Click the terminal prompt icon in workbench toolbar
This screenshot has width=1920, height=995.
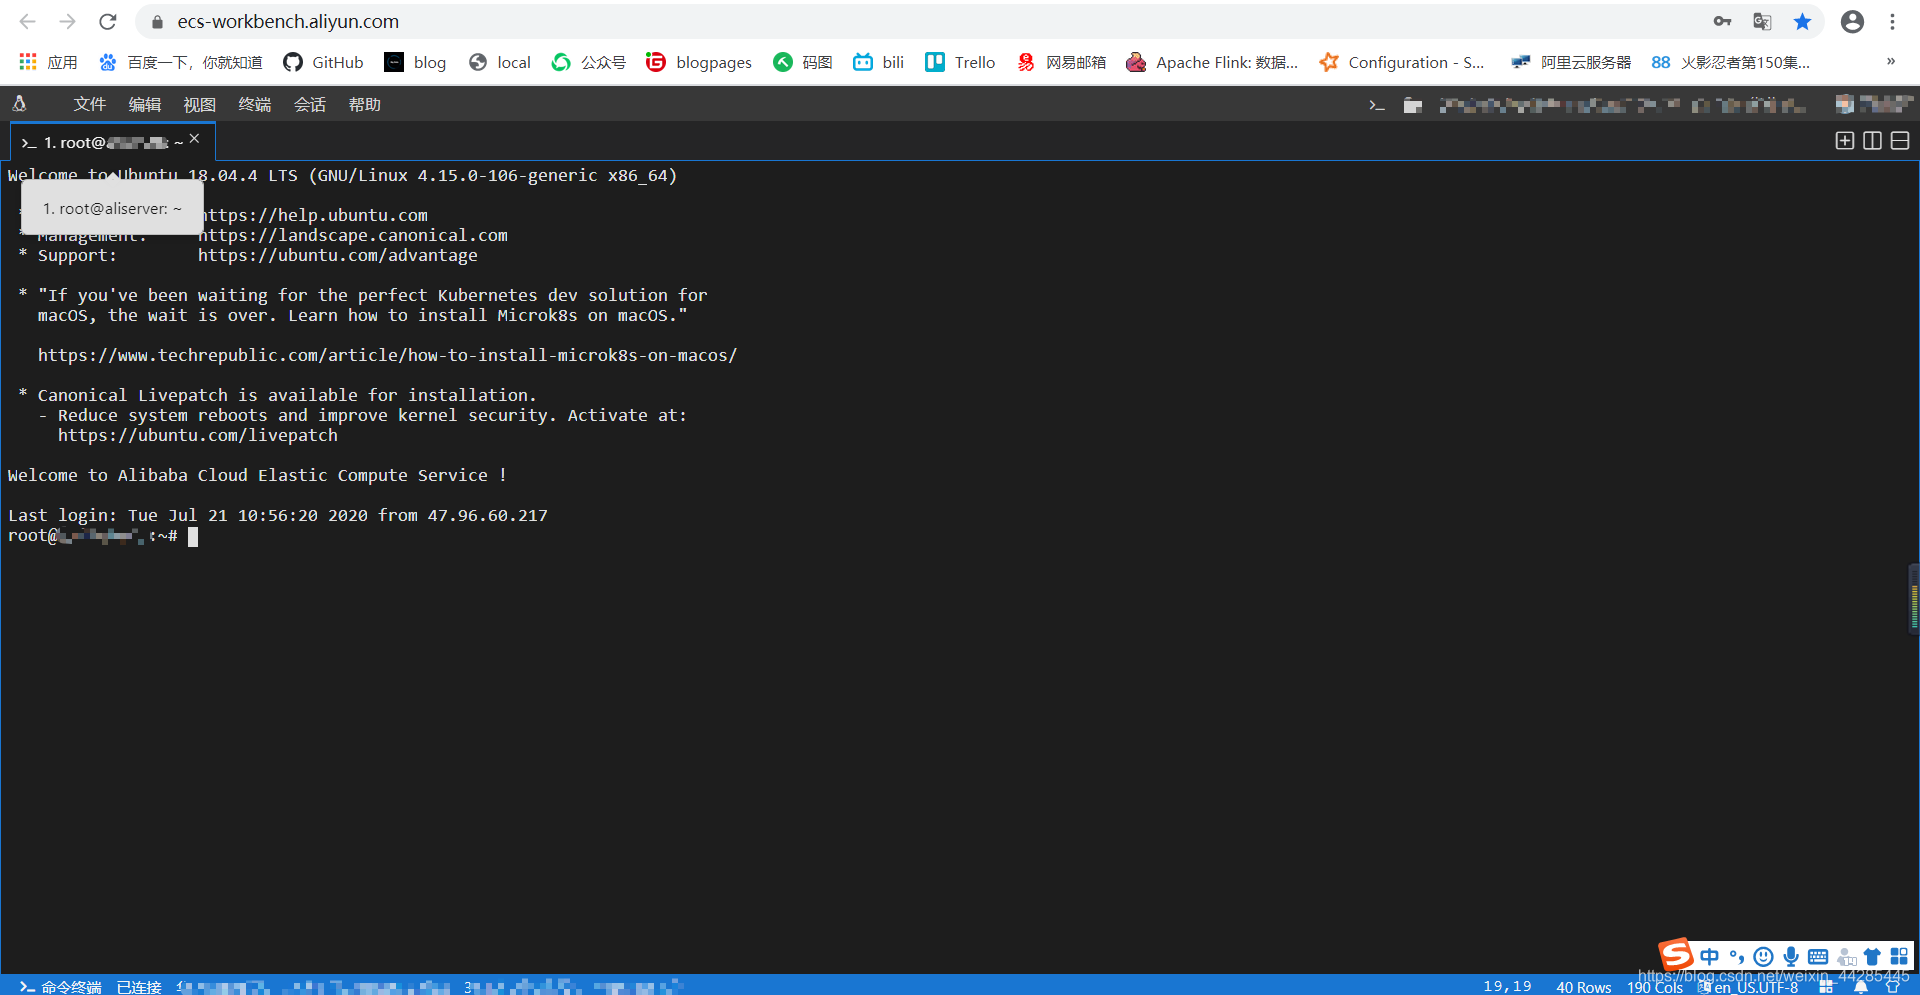[1377, 105]
